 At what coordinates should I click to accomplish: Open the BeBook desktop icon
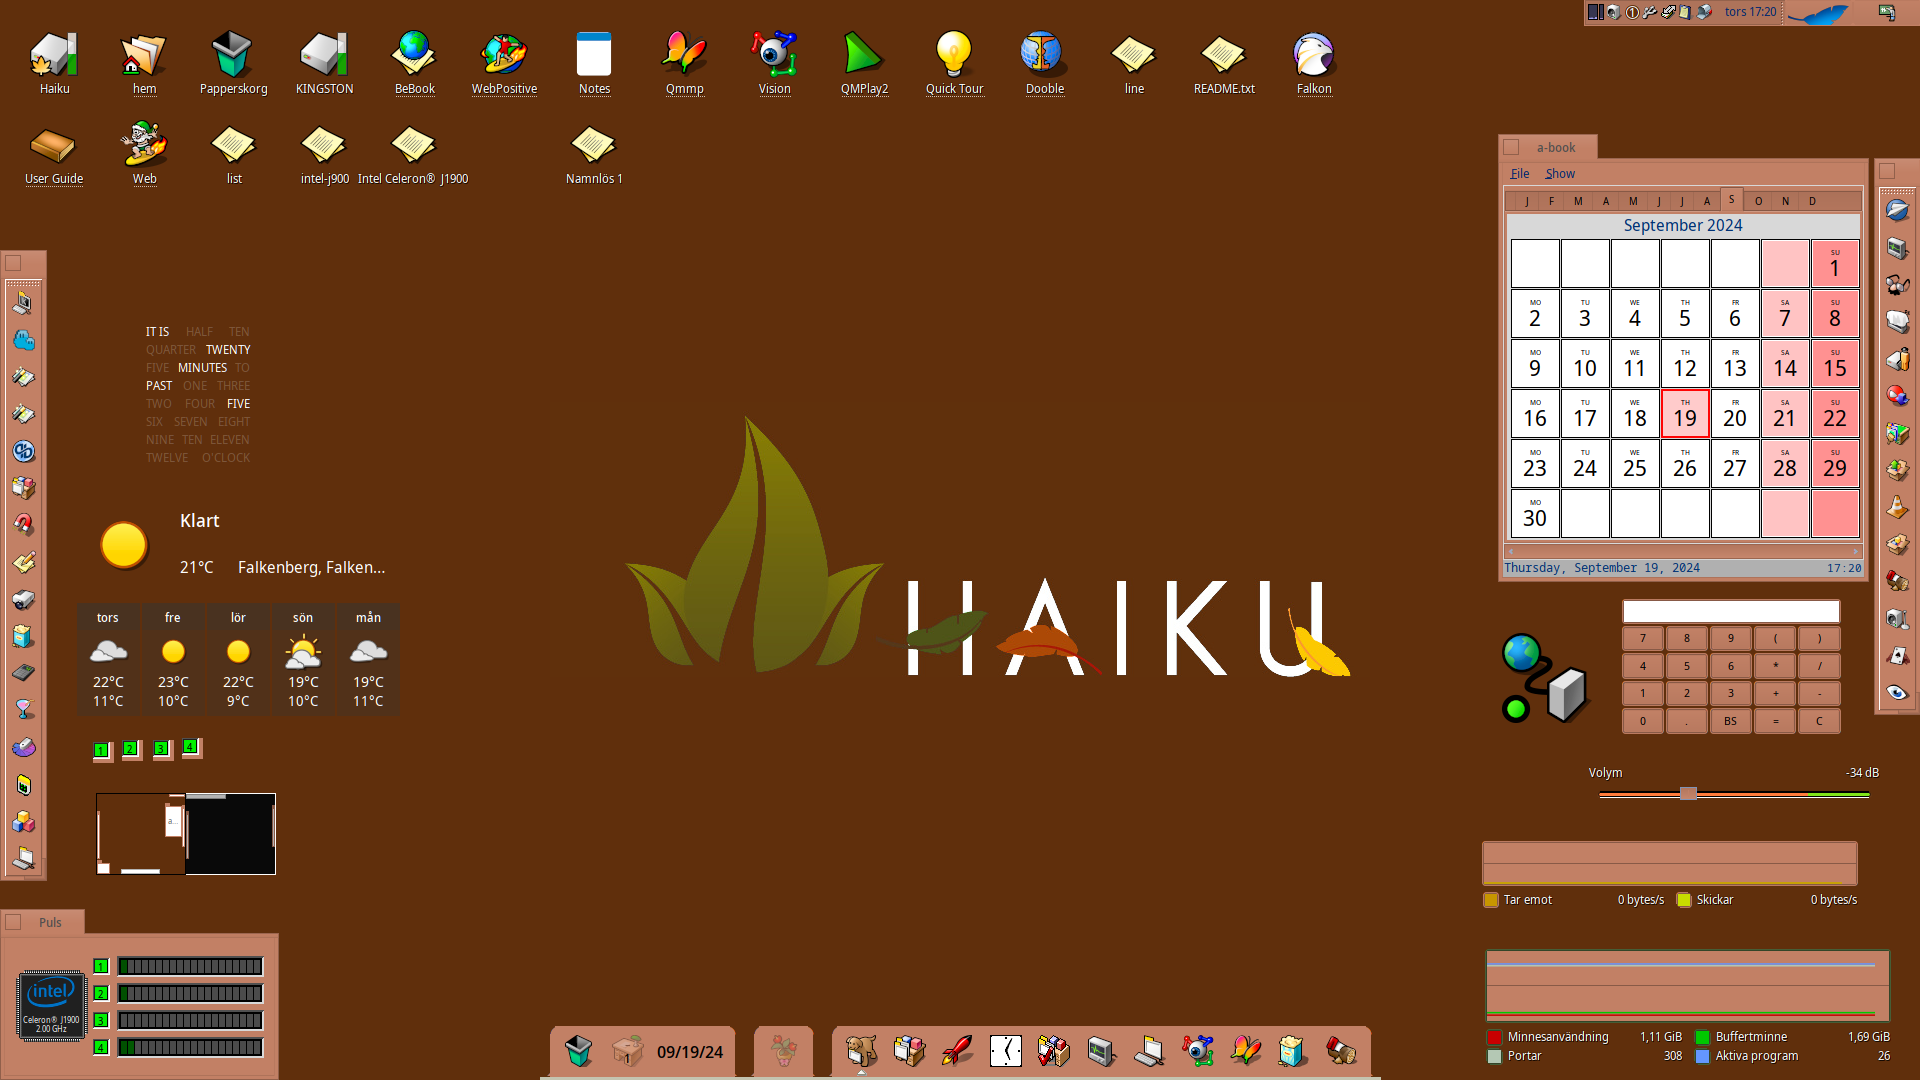[414, 55]
